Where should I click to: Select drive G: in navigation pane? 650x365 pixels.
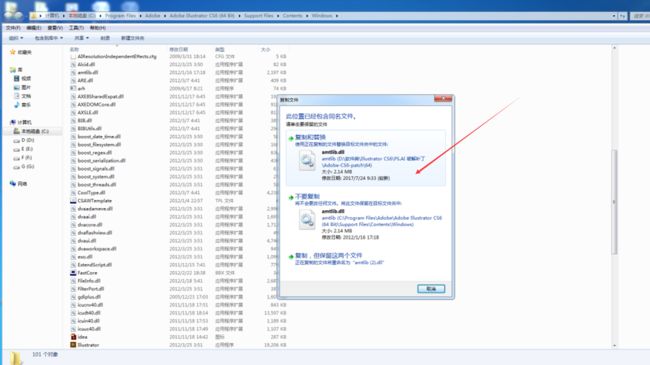(x=24, y=167)
